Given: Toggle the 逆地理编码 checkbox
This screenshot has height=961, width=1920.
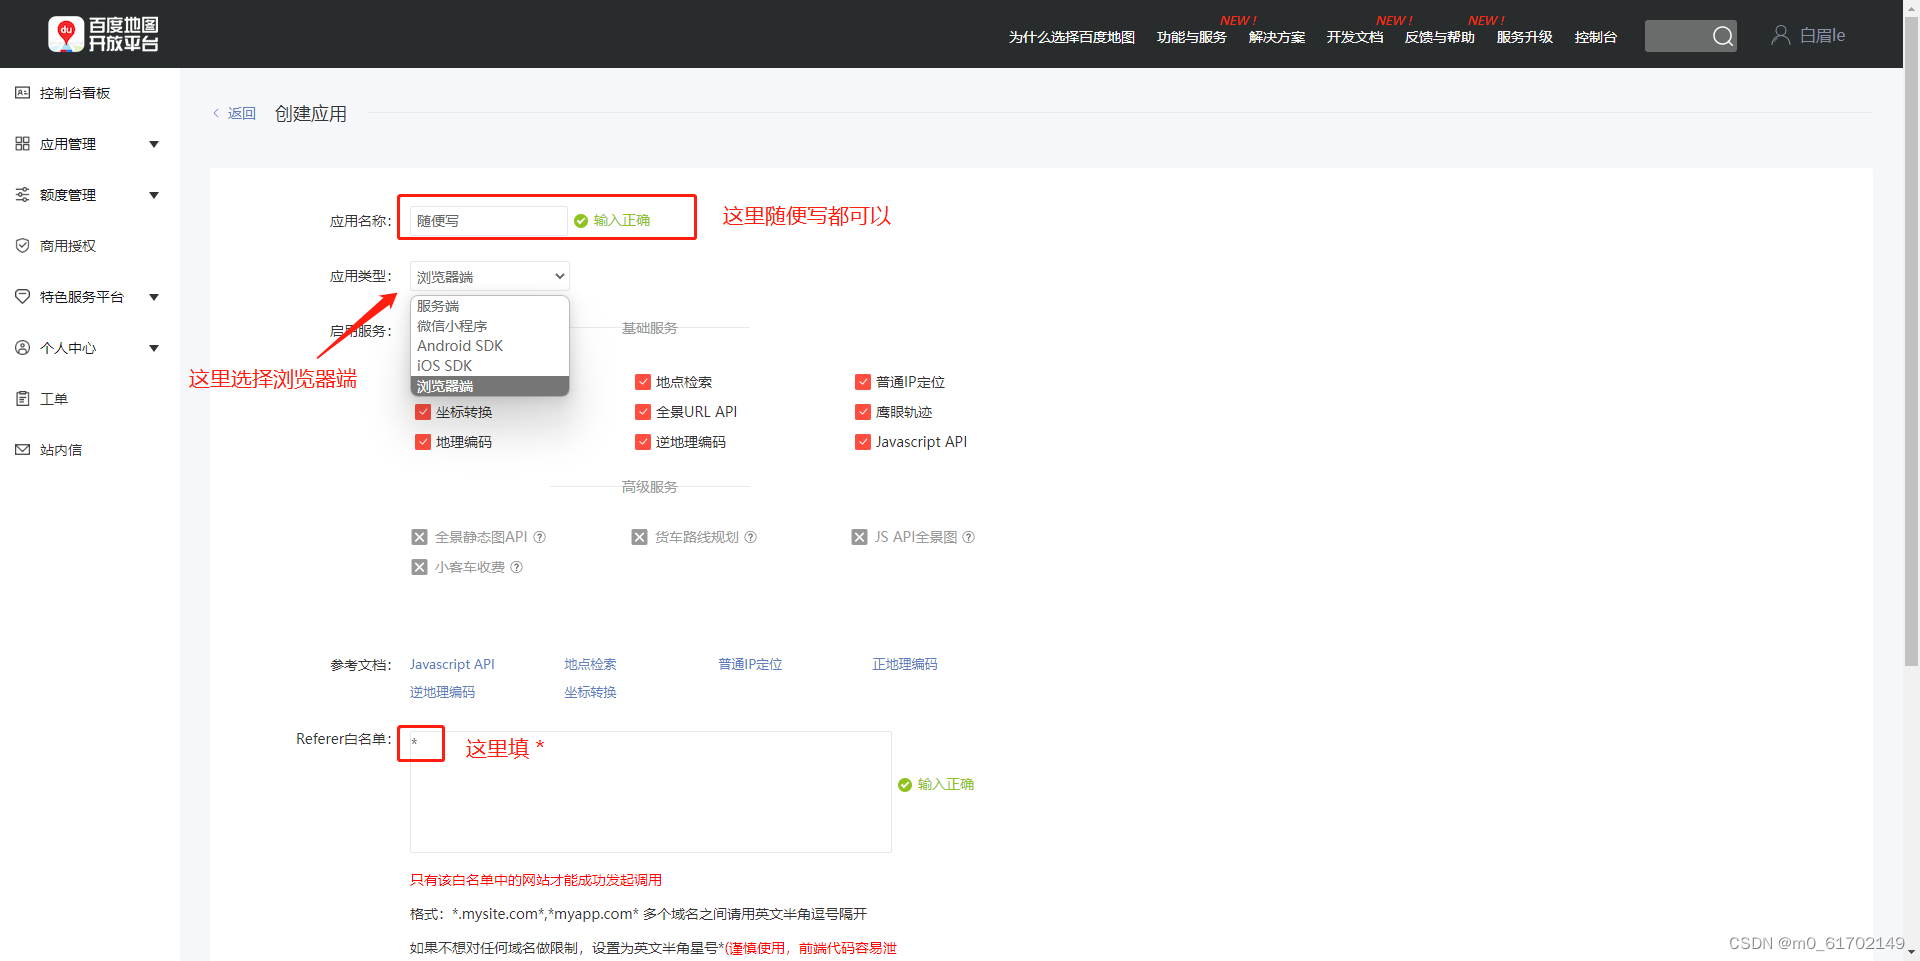Looking at the screenshot, I should point(643,442).
